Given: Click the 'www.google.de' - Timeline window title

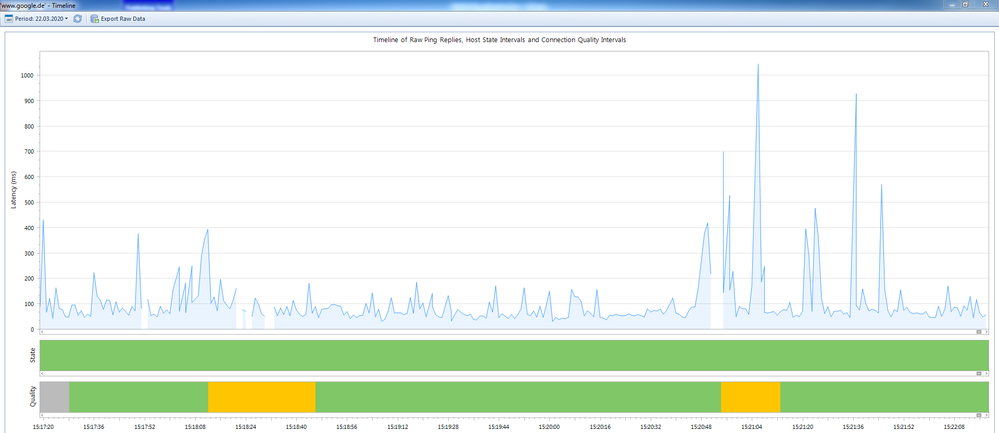Looking at the screenshot, I should [38, 5].
